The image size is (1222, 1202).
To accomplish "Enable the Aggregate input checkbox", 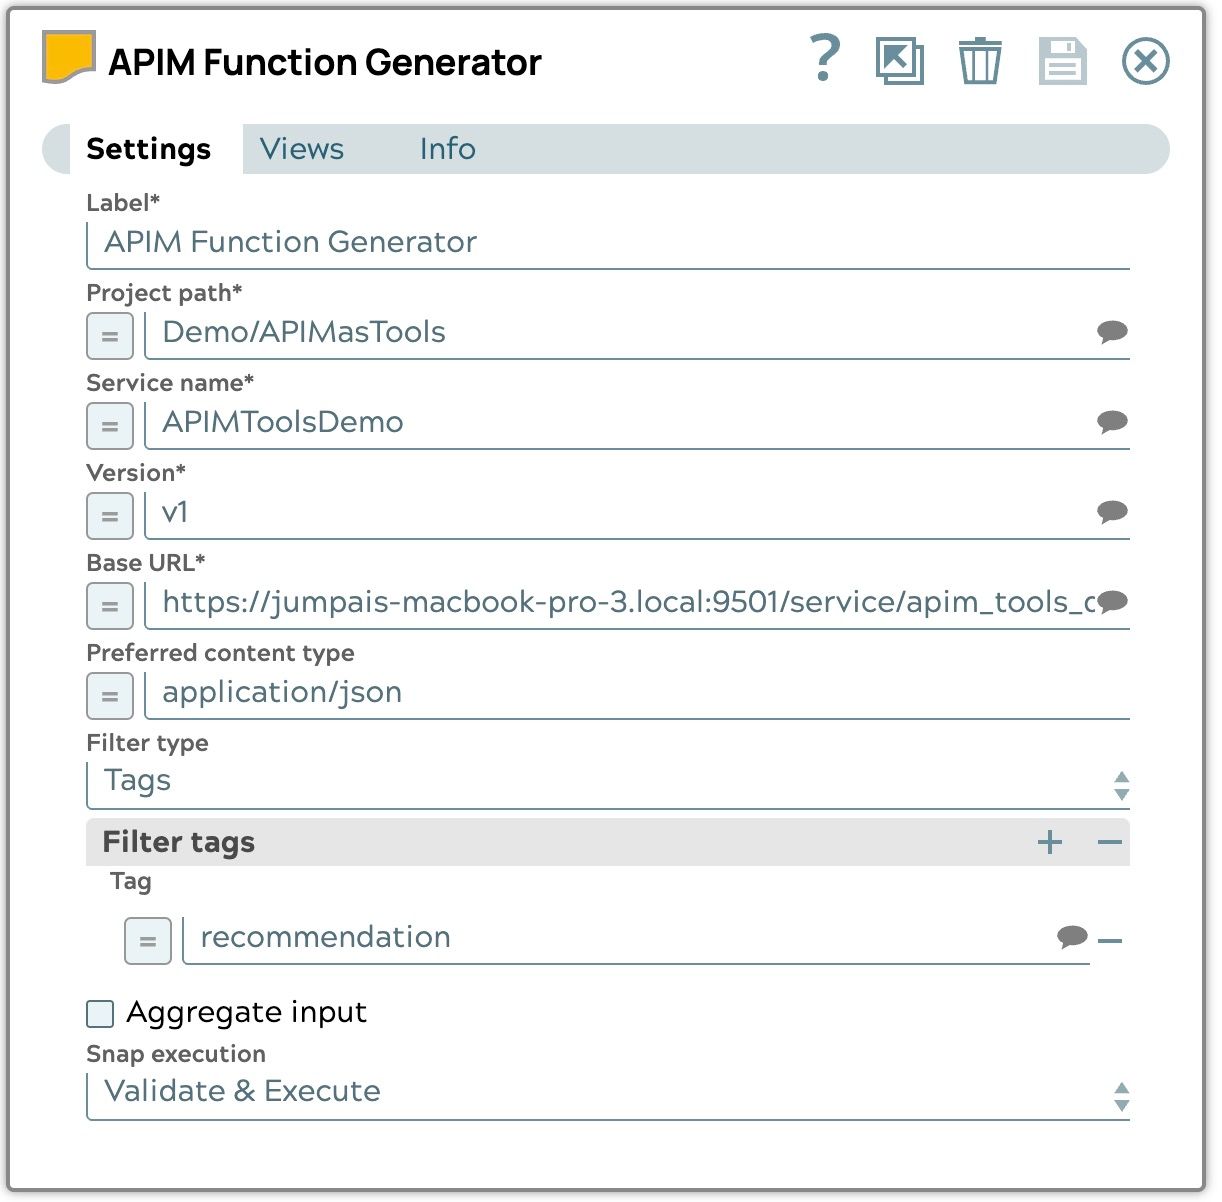I will pyautogui.click(x=100, y=1014).
